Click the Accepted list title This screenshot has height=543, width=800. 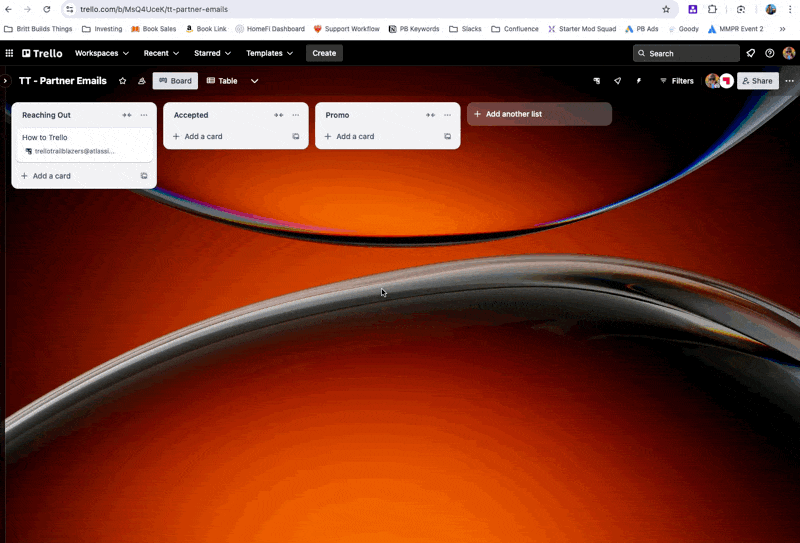tap(191, 115)
